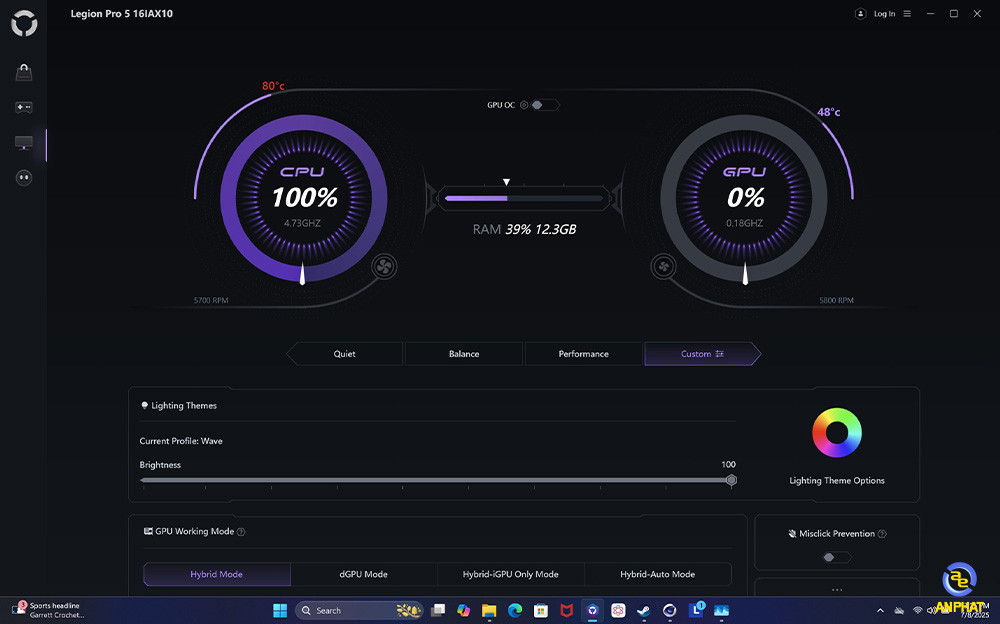Open the shopping bag store page
This screenshot has width=1000, height=624.
pyautogui.click(x=24, y=72)
